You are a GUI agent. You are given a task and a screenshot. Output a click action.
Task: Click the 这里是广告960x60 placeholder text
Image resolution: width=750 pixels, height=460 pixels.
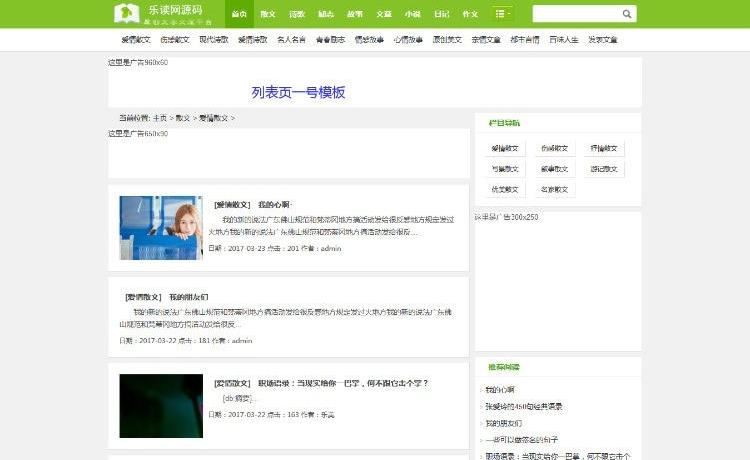pyautogui.click(x=138, y=63)
